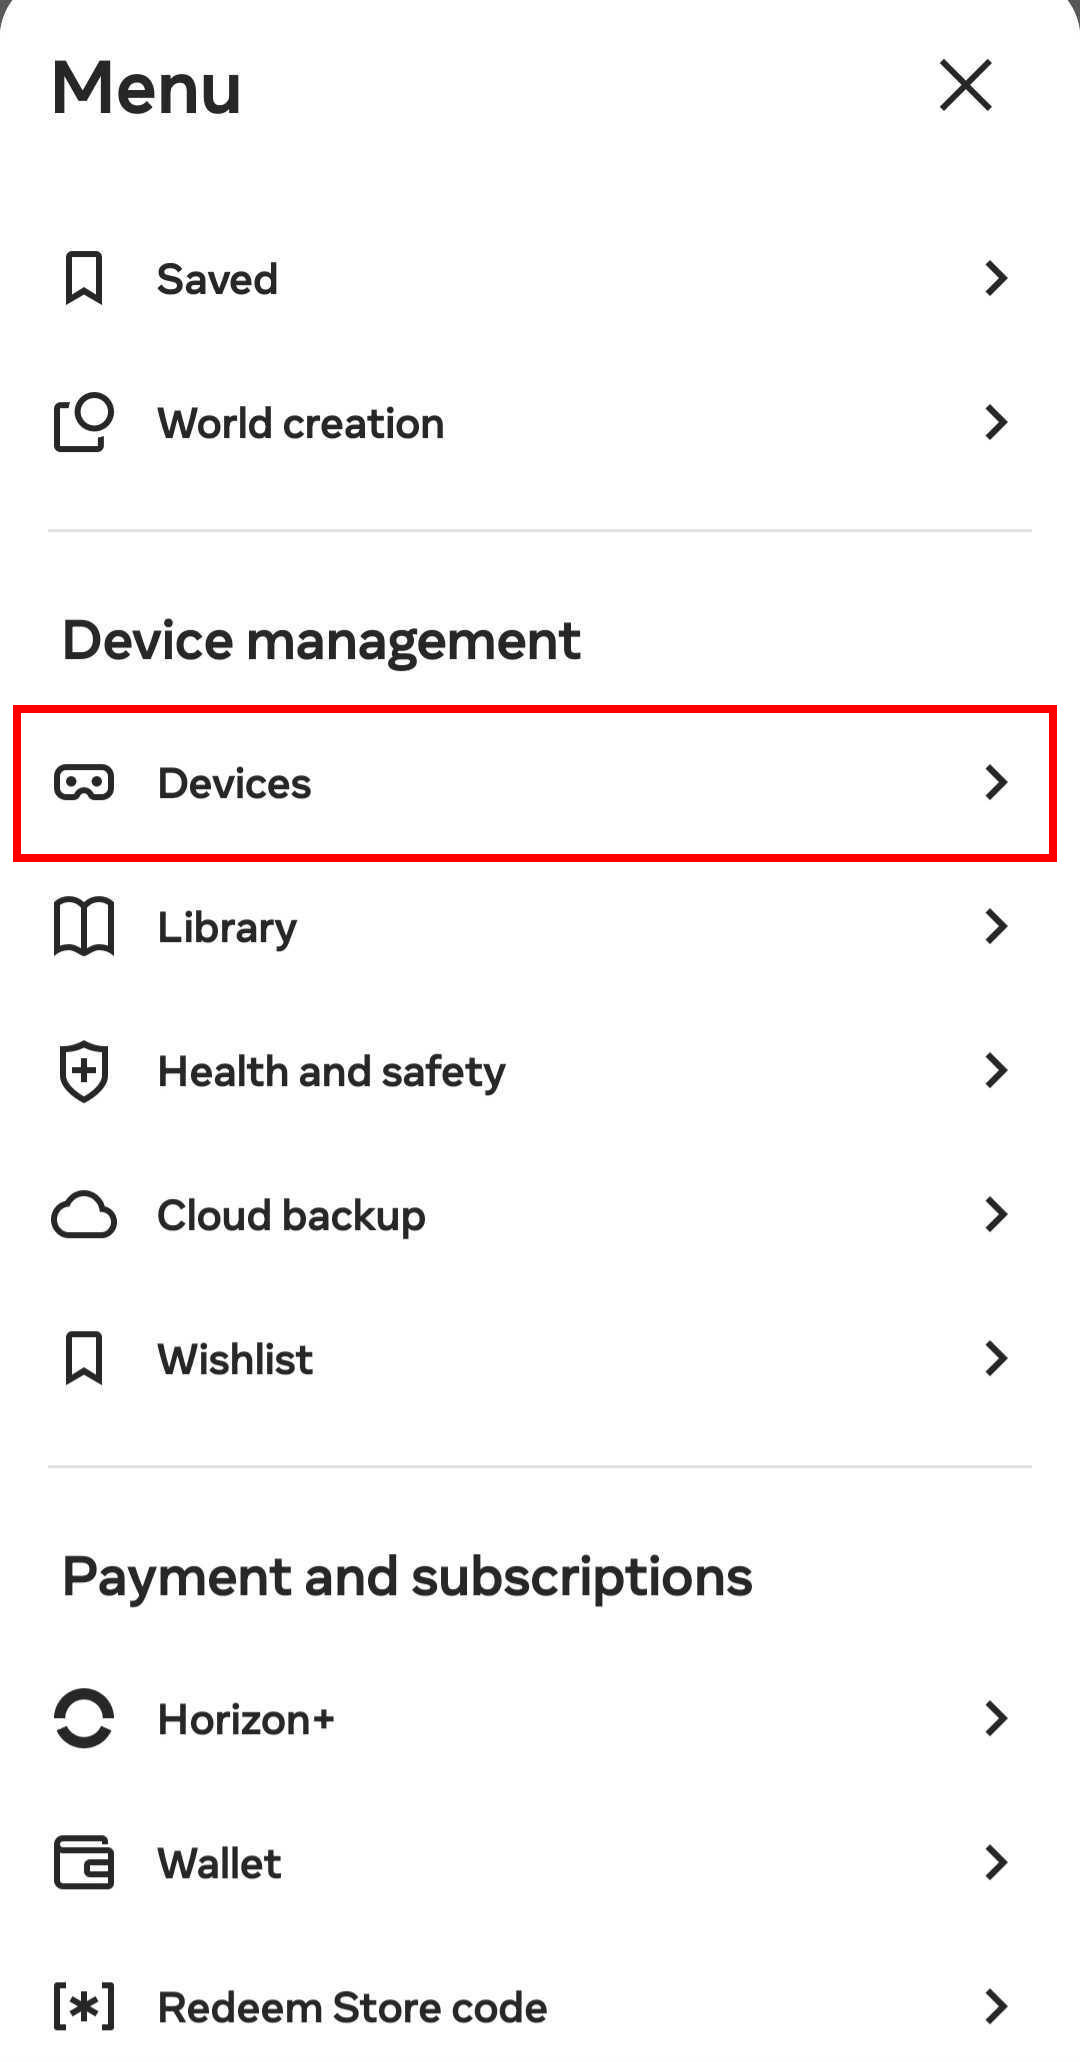Tap the Horizon+ logo icon
The image size is (1080, 2062).
click(84, 1719)
